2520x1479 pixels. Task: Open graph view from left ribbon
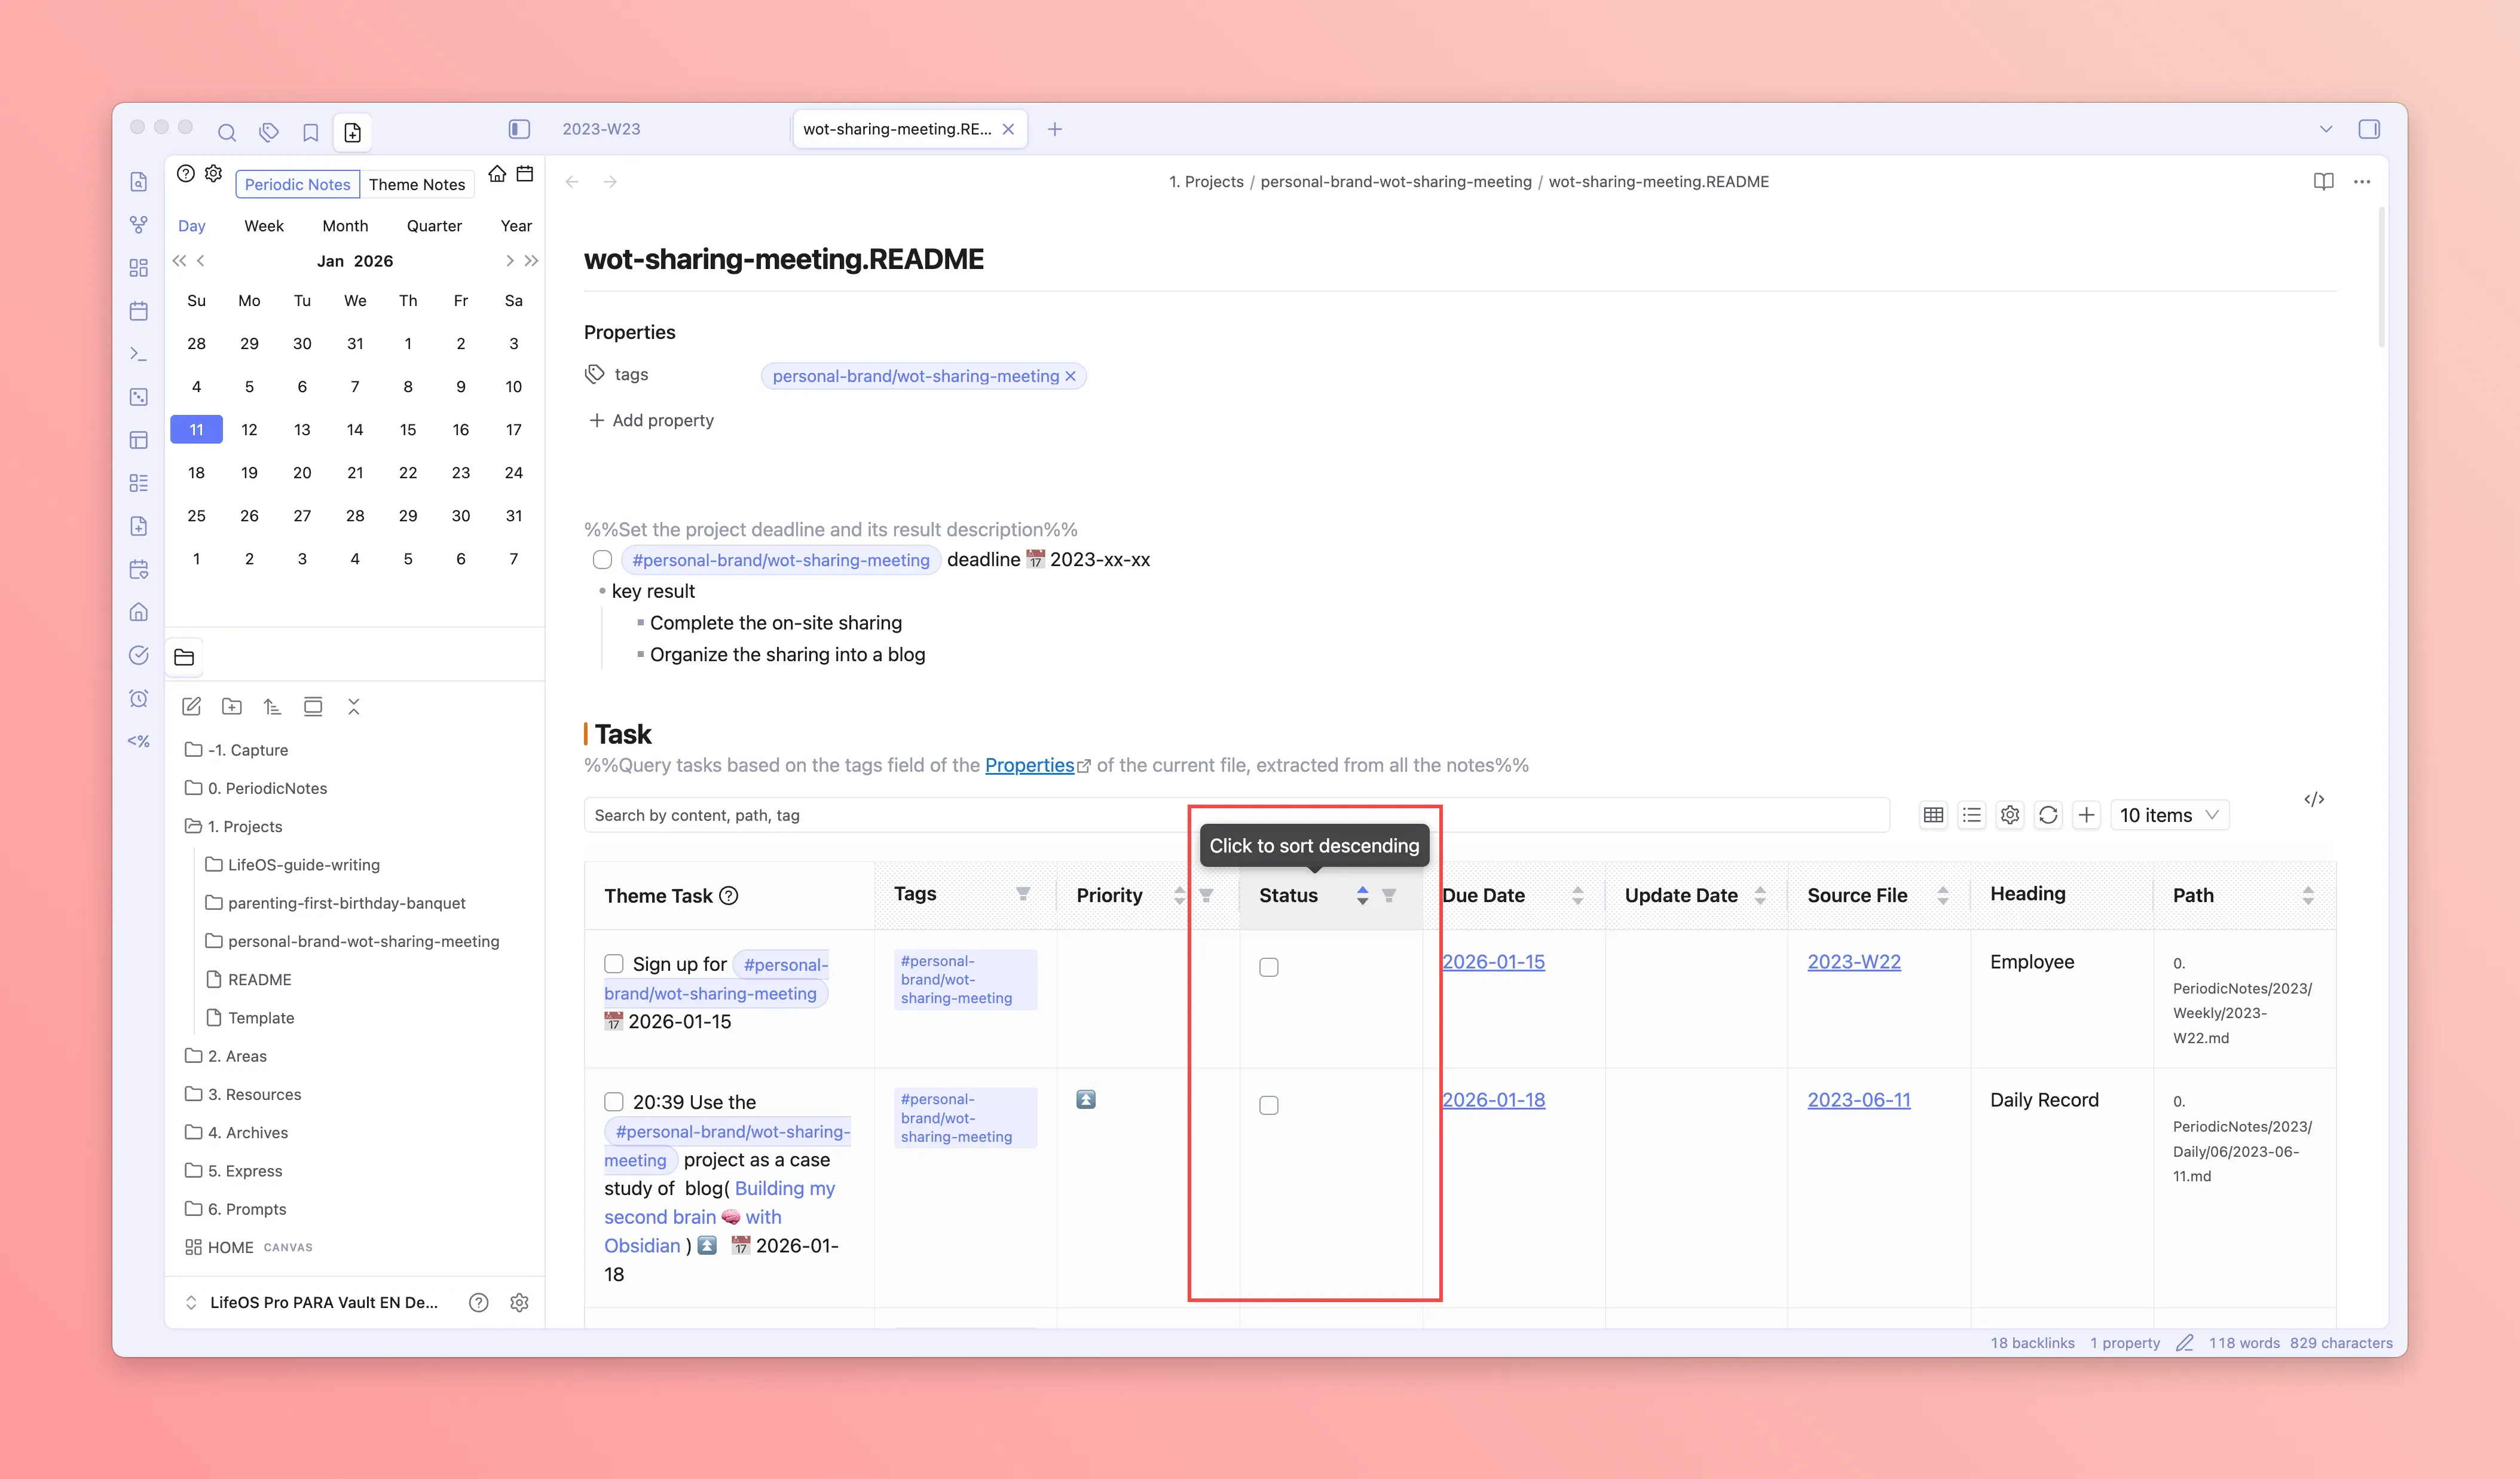(x=139, y=225)
